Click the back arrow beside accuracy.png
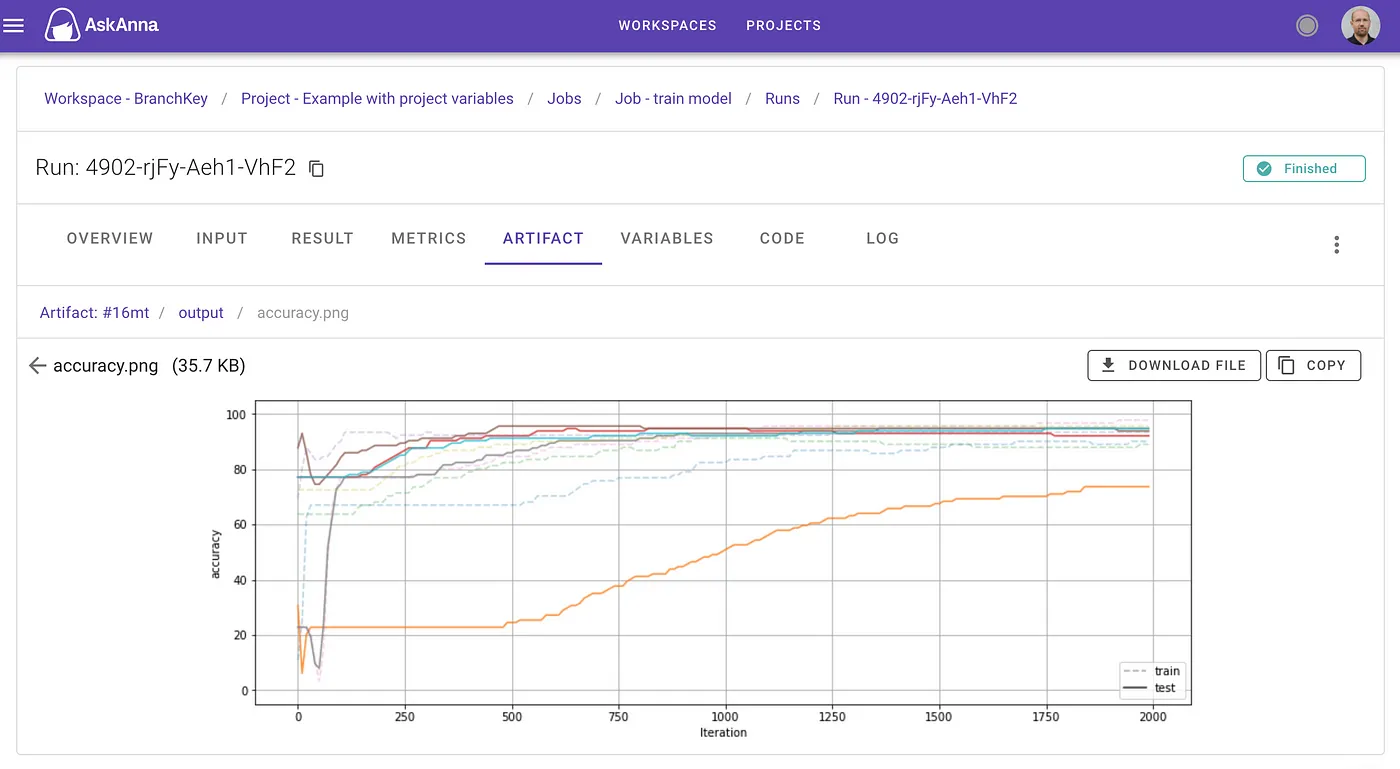 tap(38, 366)
